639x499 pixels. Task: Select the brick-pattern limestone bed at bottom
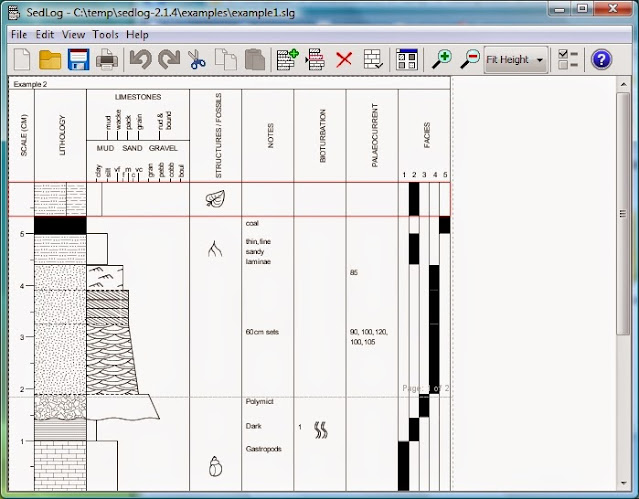[60, 465]
